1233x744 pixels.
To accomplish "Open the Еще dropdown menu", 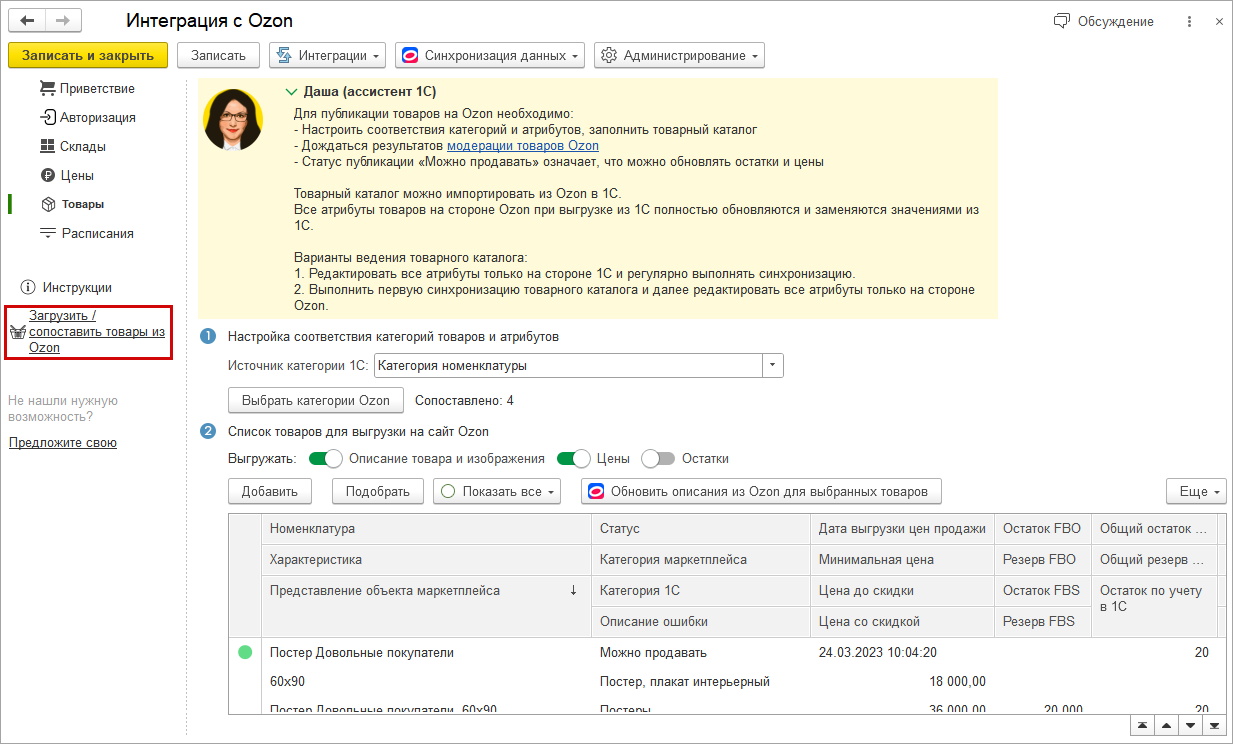I will (x=1196, y=491).
